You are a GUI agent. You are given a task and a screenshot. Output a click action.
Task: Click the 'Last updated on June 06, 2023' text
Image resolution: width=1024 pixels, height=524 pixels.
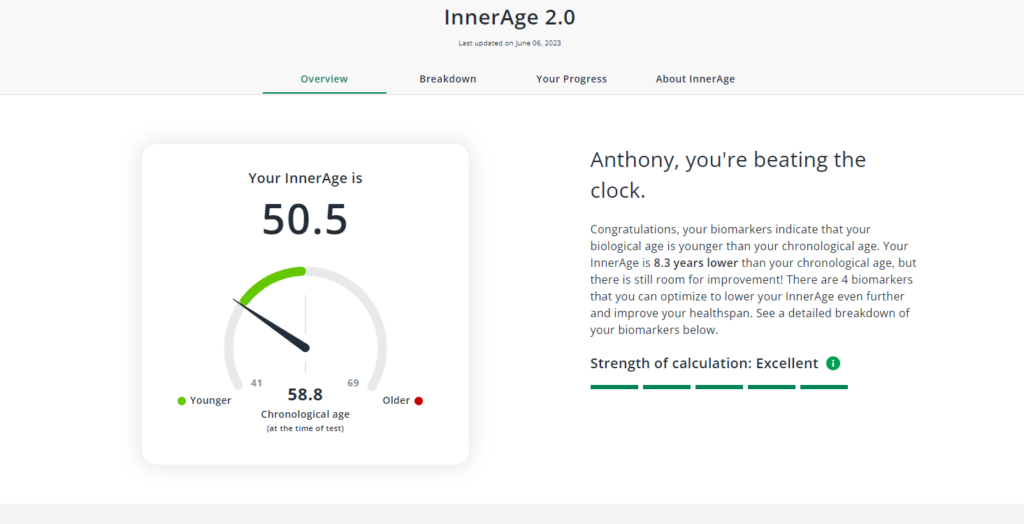[509, 43]
